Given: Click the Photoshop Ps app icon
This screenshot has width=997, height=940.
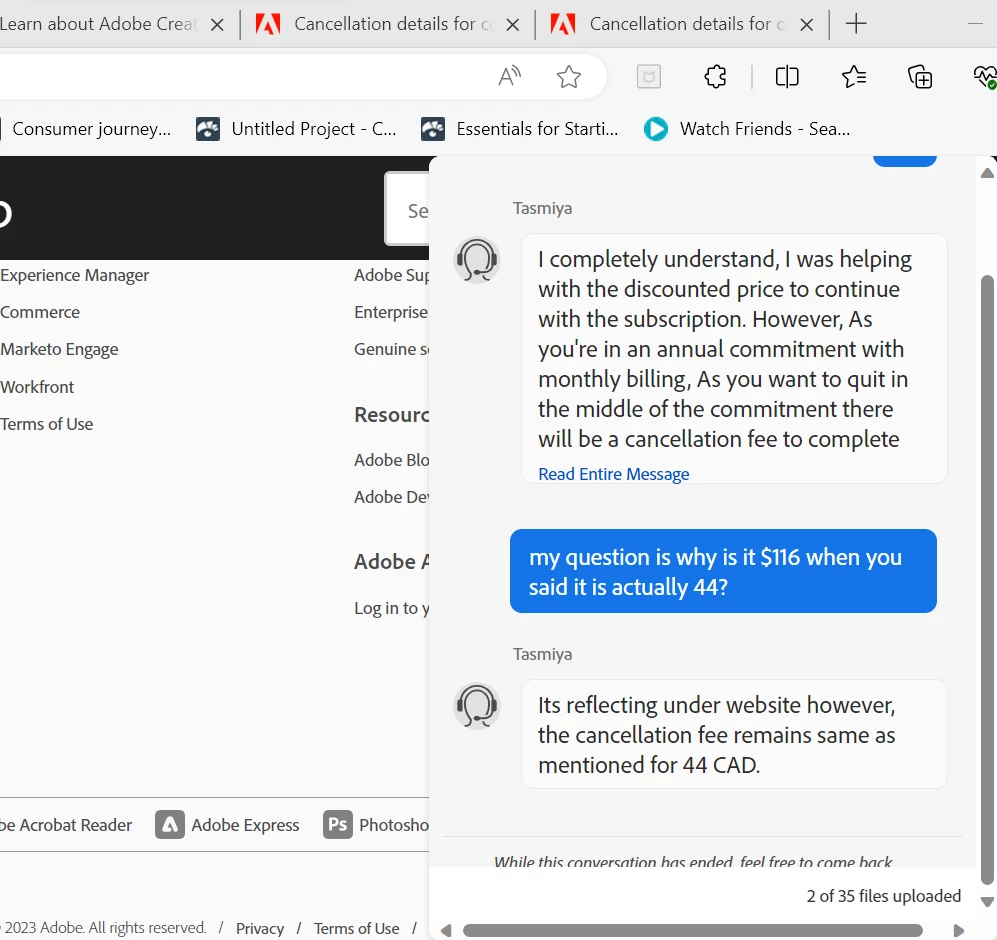Looking at the screenshot, I should click(x=338, y=825).
